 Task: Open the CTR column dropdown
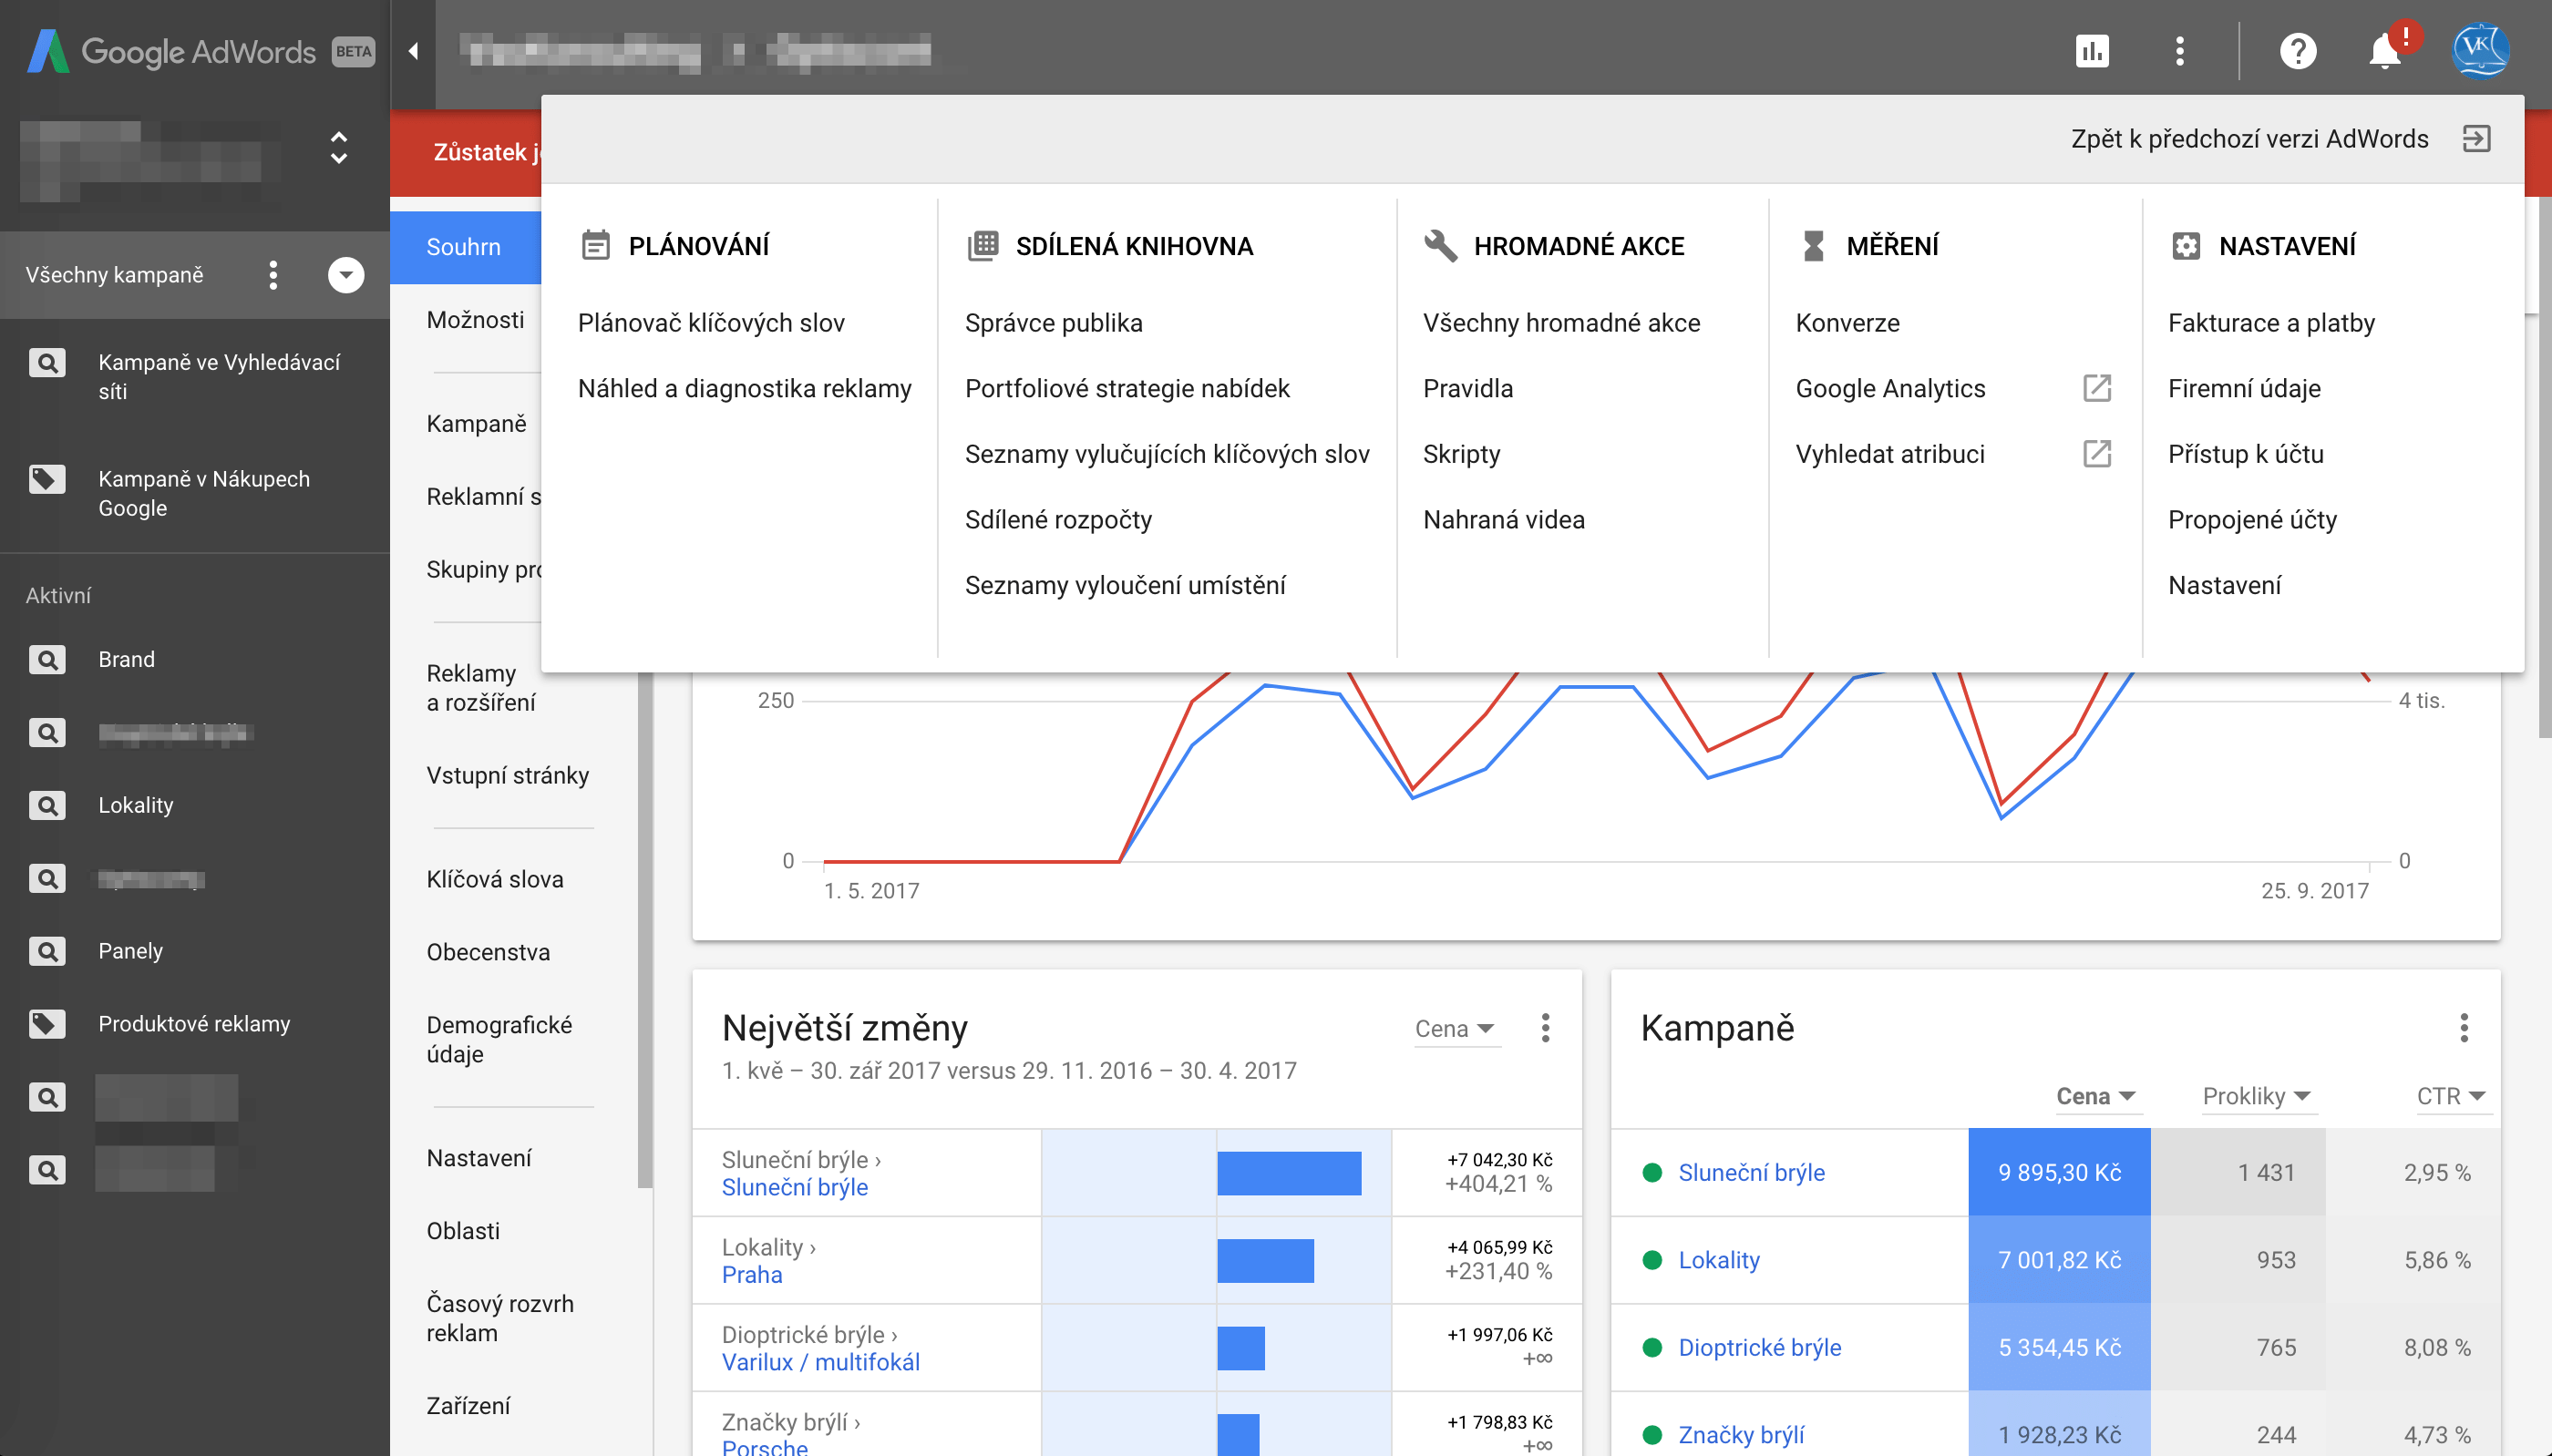2450,1096
